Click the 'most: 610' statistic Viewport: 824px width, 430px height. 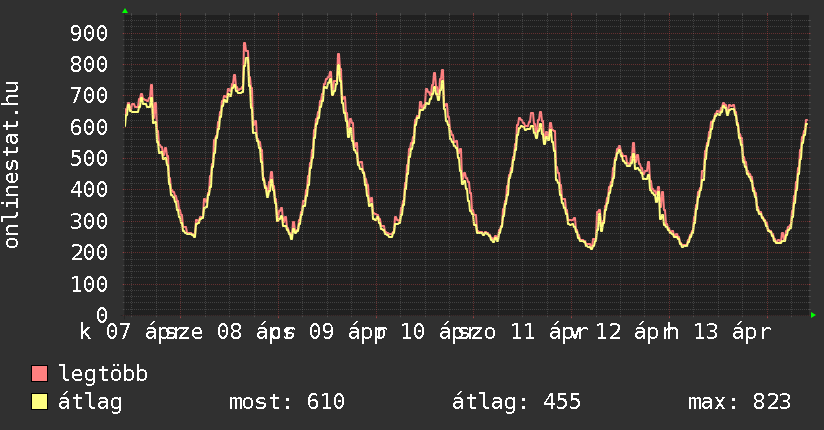coord(286,403)
